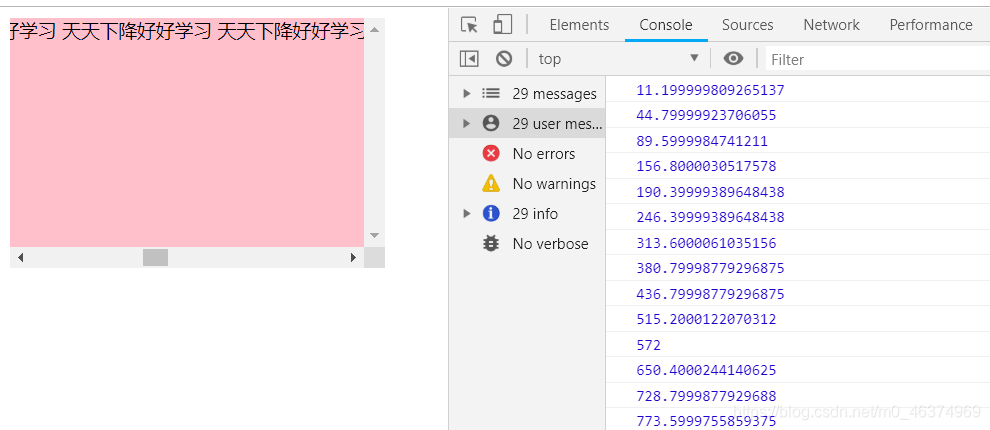
Task: Clear the console with the ban icon
Action: click(x=504, y=59)
